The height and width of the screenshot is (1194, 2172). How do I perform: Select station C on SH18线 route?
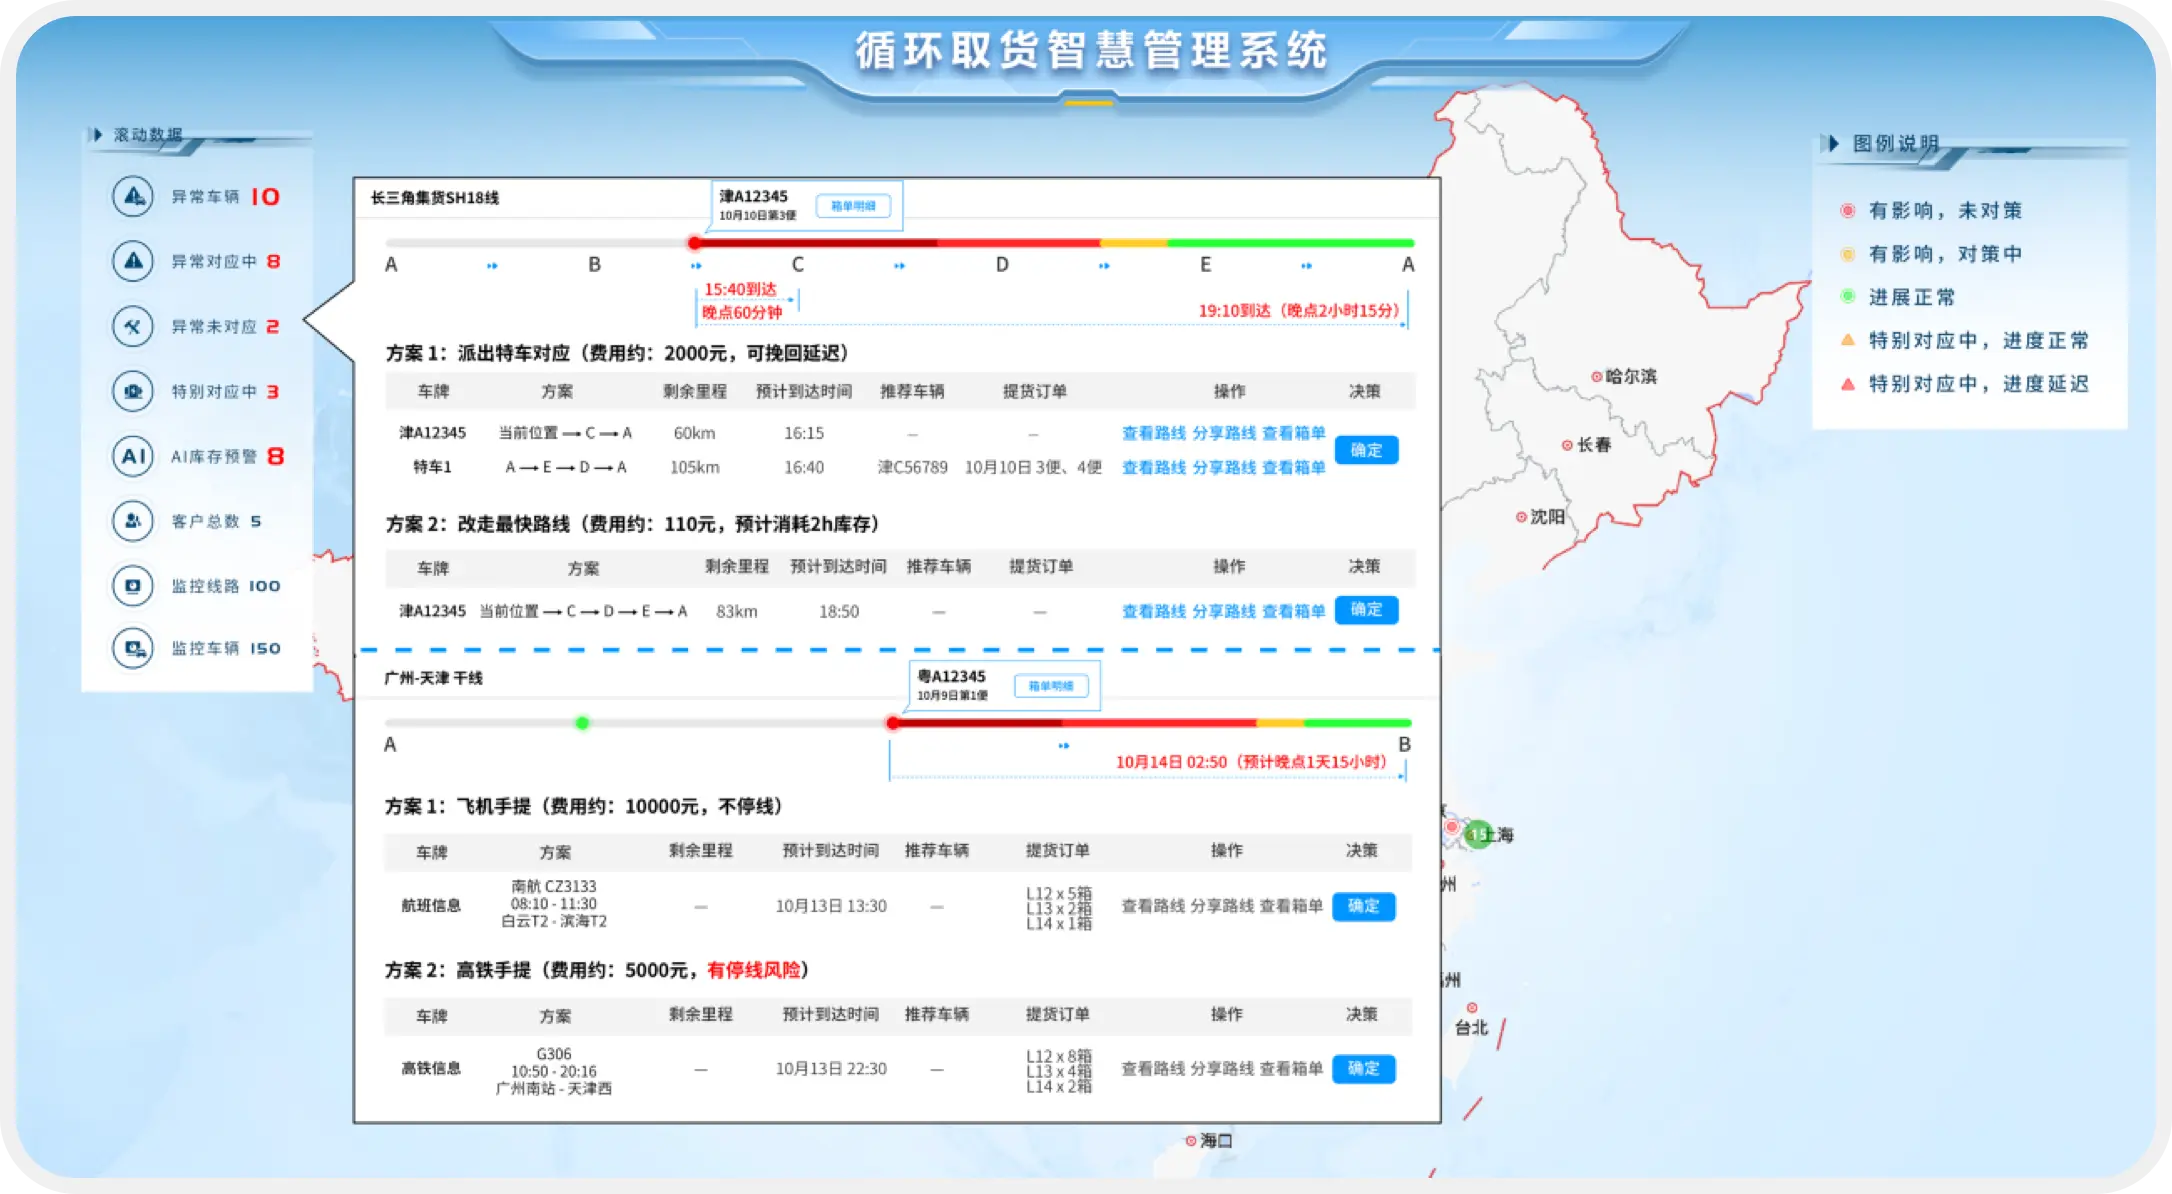pos(798,265)
